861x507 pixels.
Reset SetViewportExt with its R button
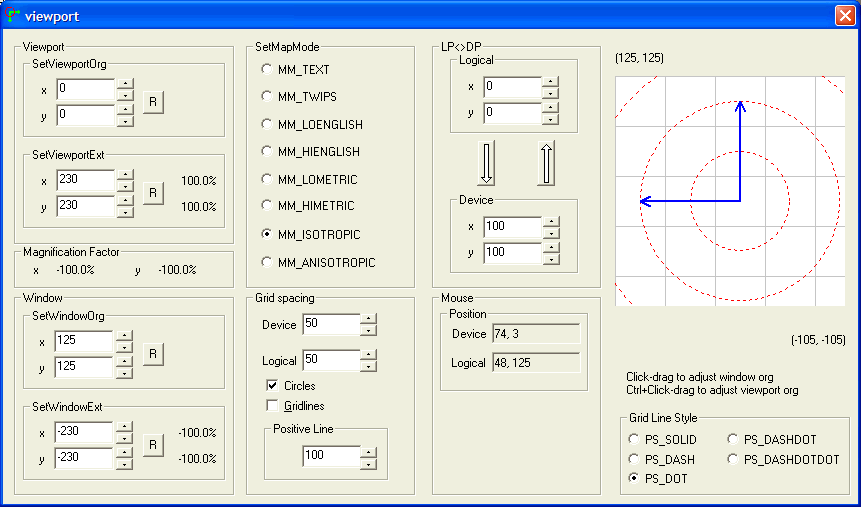point(153,193)
